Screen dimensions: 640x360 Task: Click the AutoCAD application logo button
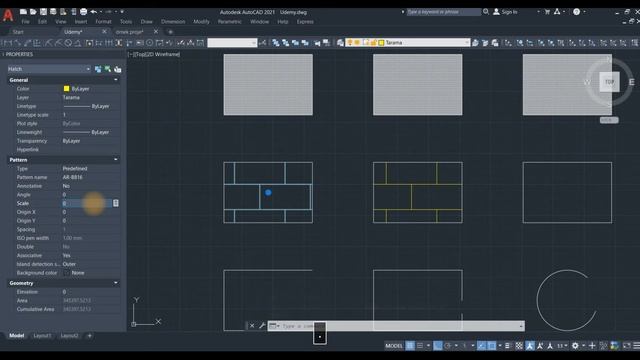(8, 15)
